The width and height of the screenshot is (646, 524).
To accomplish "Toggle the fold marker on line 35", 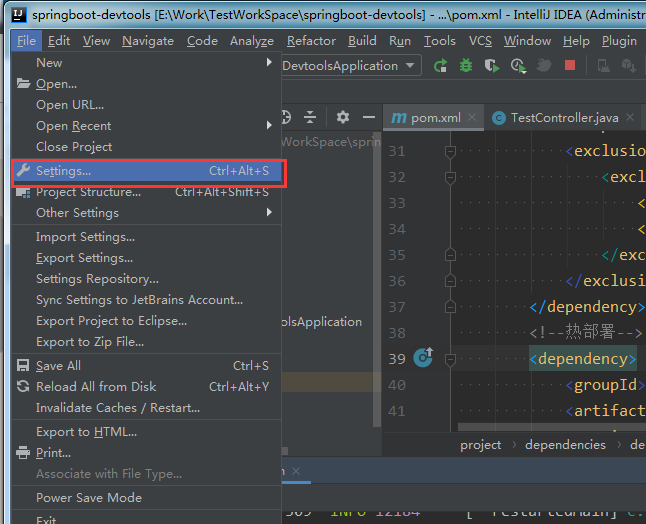I will click(x=450, y=255).
